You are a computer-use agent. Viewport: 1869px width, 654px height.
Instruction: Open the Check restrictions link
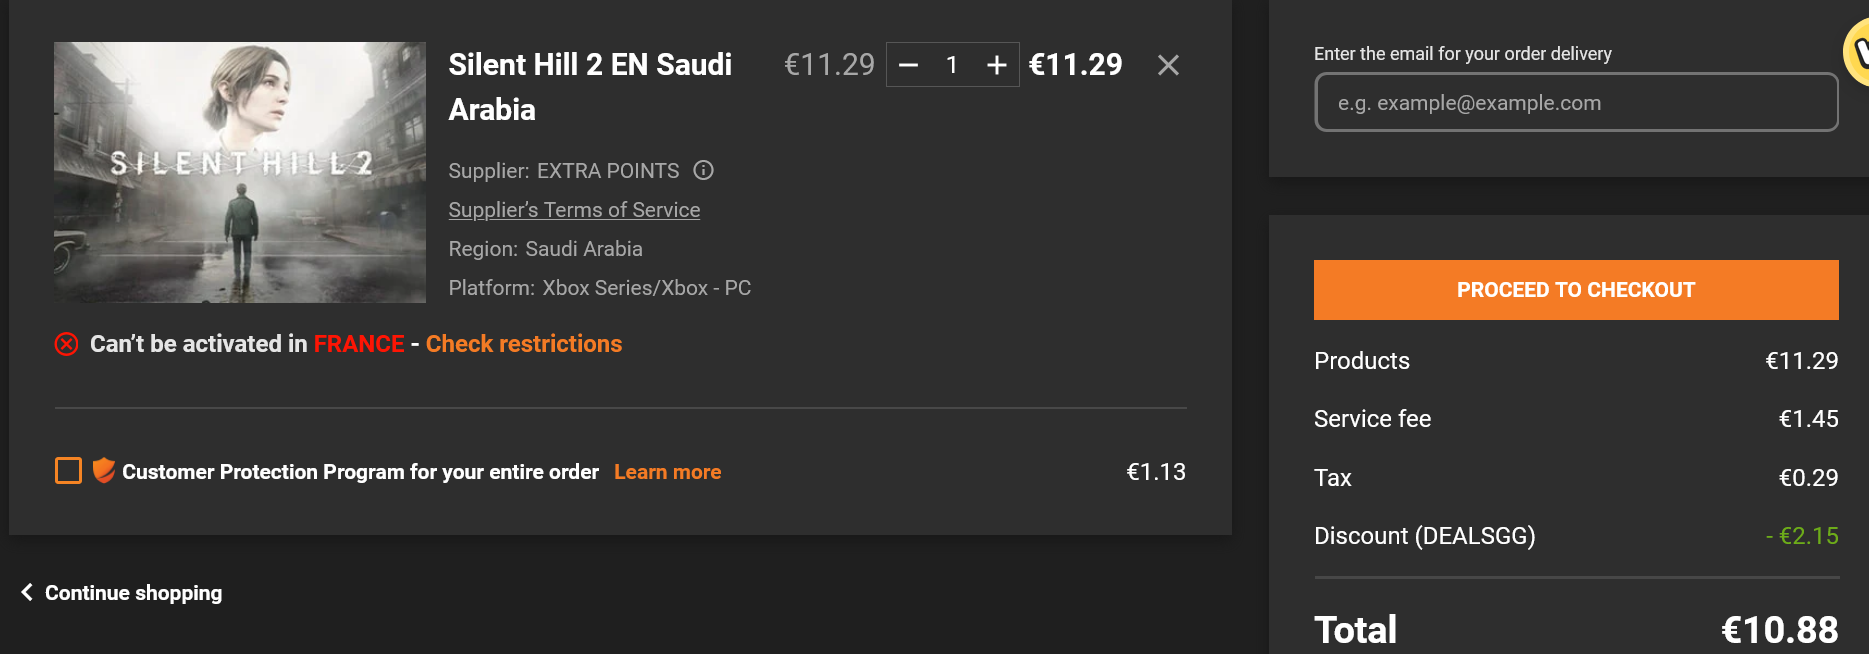[x=523, y=344]
